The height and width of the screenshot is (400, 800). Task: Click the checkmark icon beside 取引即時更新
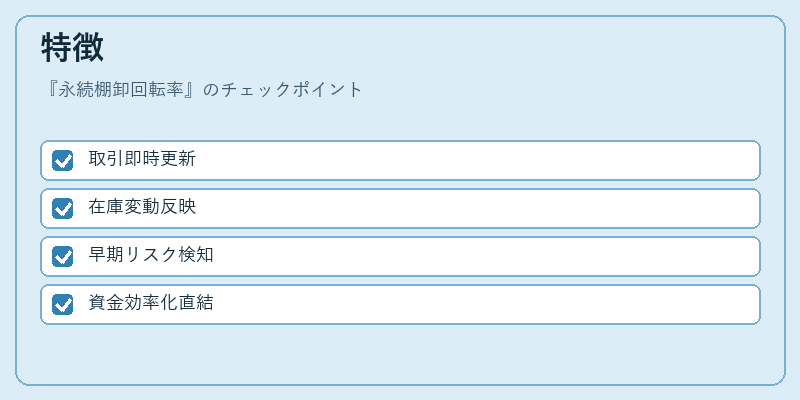(x=62, y=160)
